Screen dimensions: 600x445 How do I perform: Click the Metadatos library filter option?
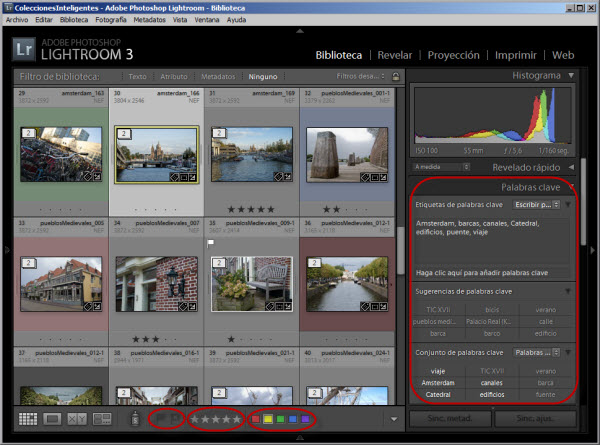[x=218, y=77]
